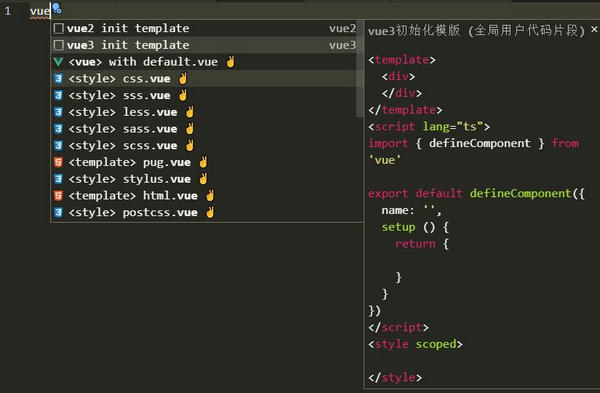
Task: Click the <style scoped> line in preview
Action: (x=415, y=344)
